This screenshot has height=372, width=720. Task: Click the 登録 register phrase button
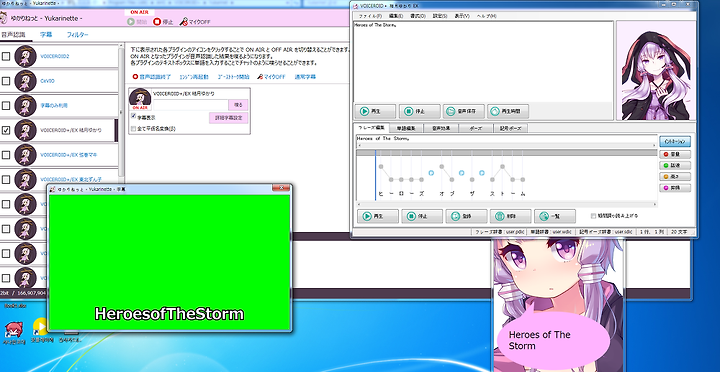(466, 216)
